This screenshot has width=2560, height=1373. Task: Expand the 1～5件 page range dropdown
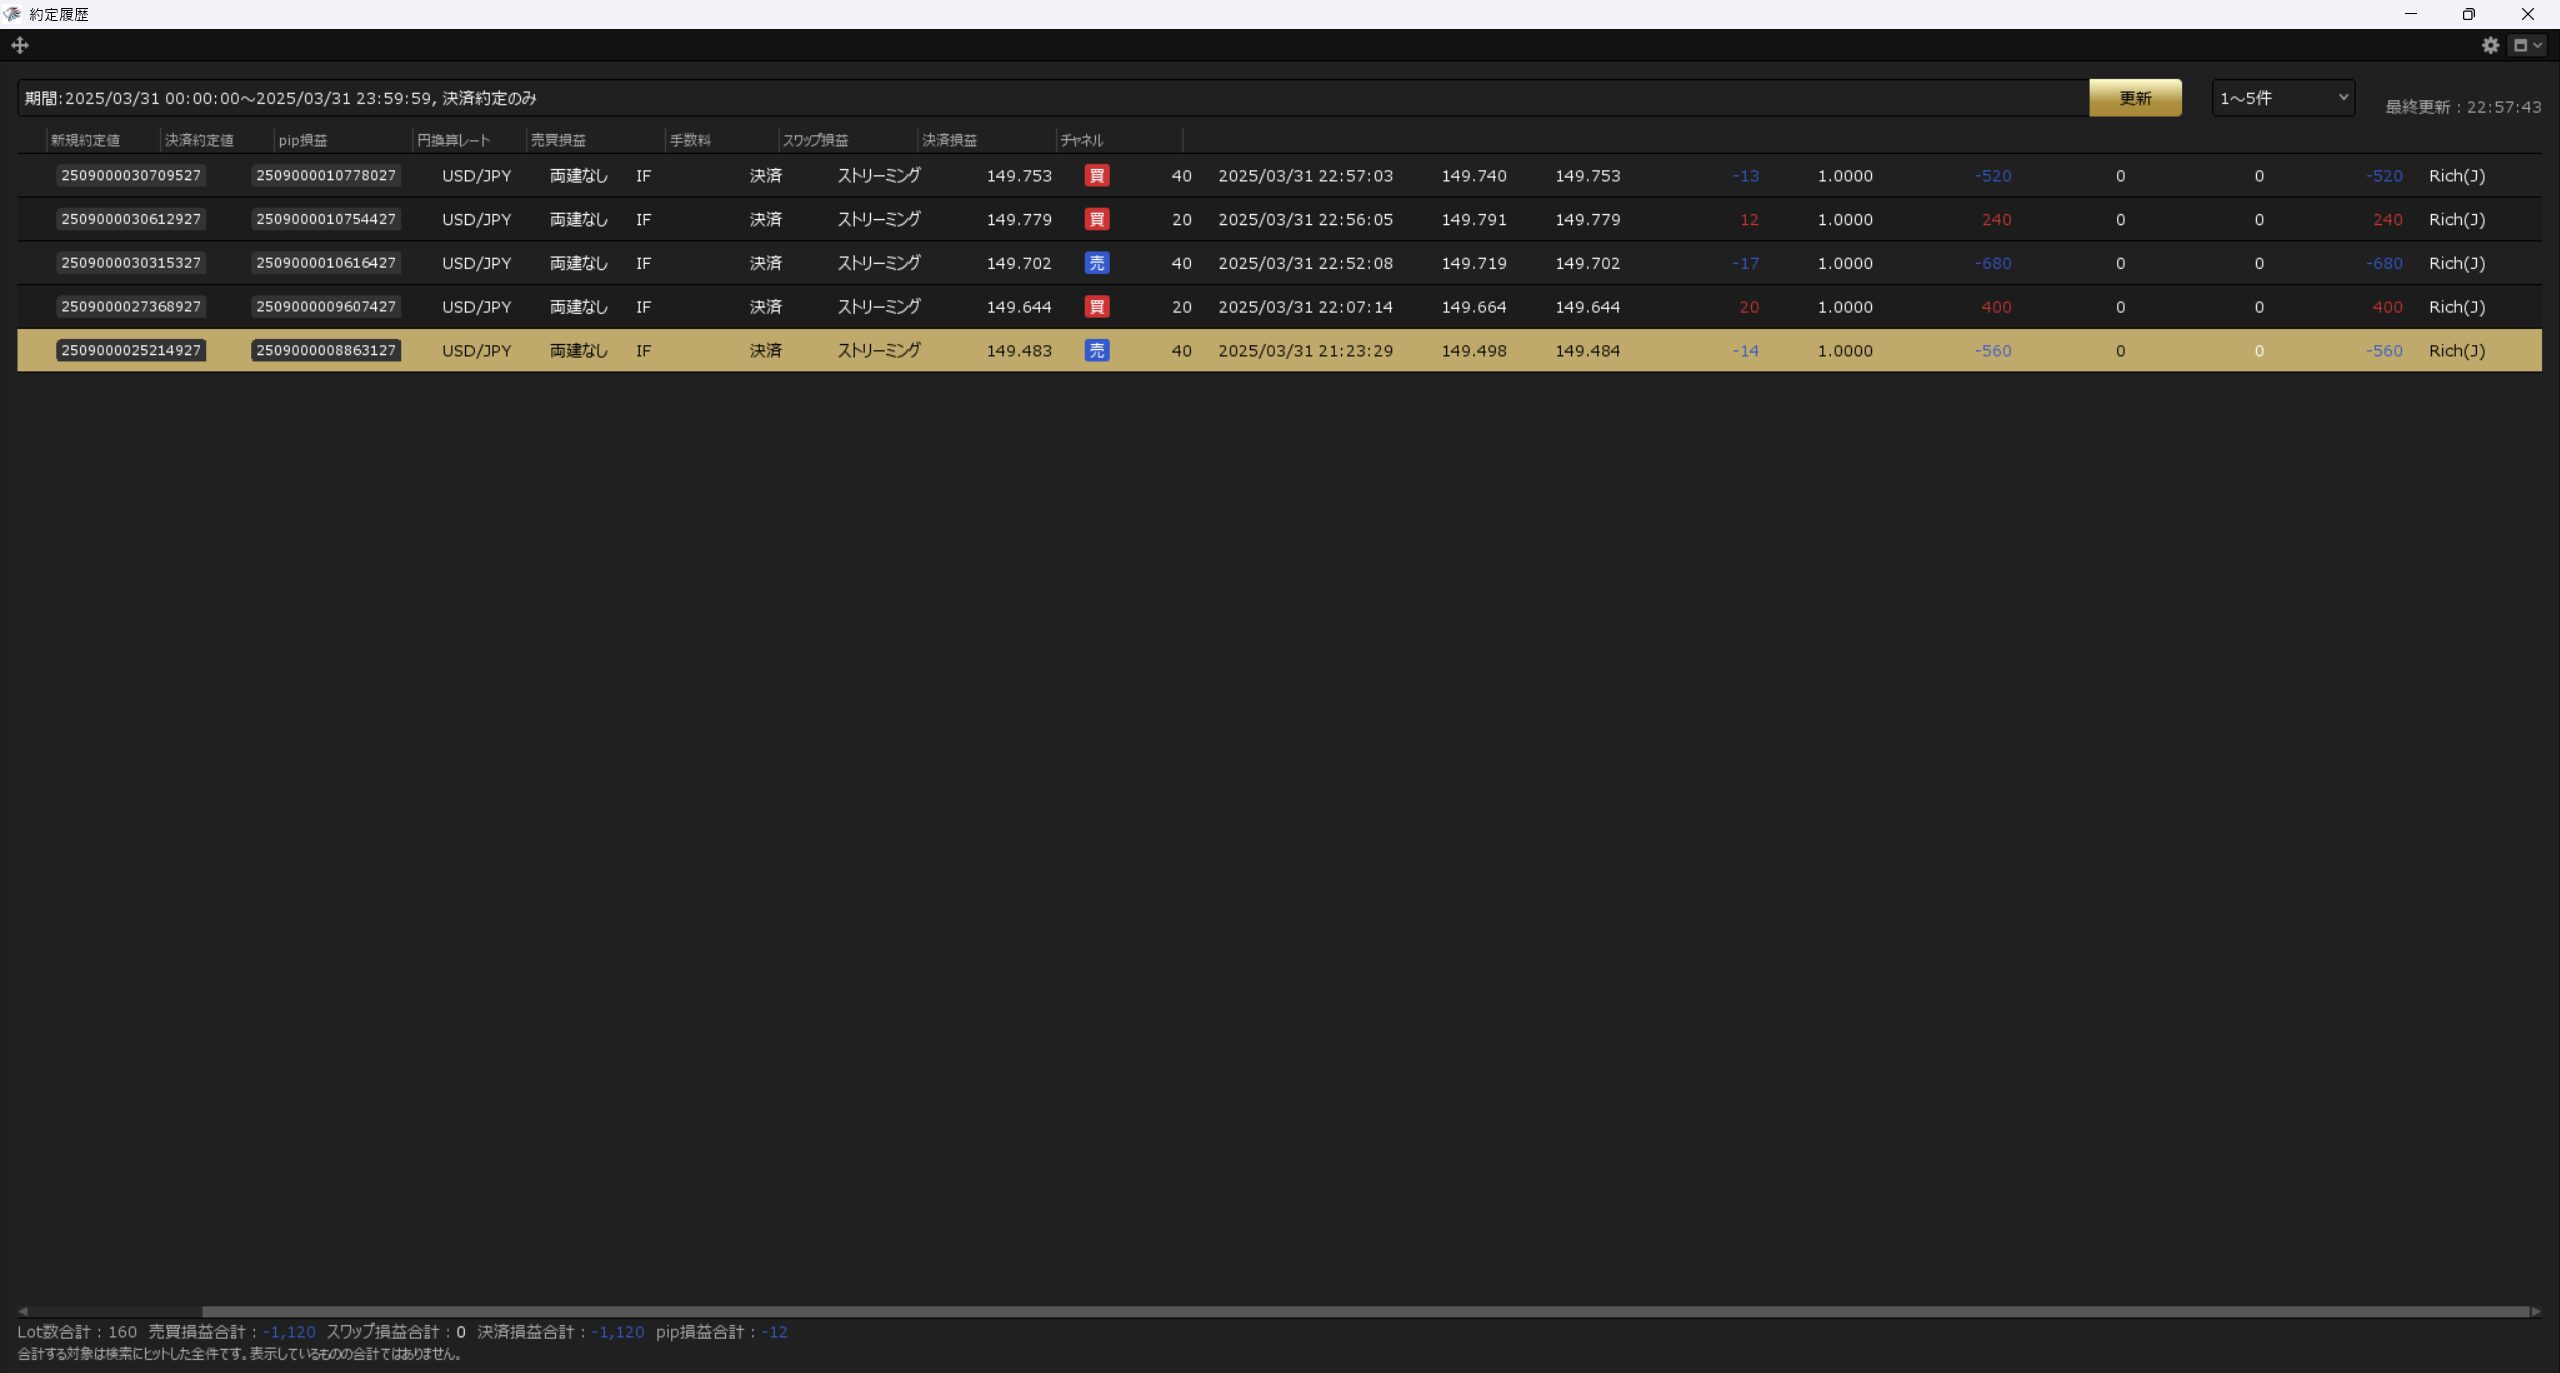[x=2282, y=98]
